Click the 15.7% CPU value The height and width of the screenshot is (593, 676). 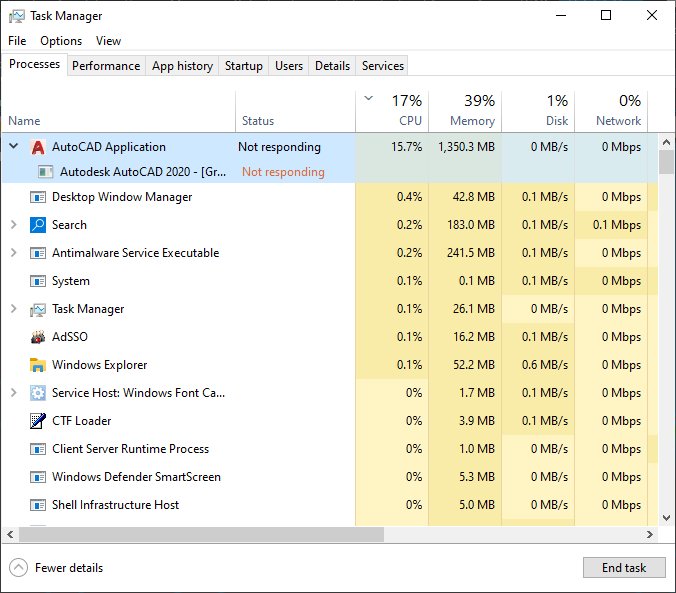point(407,147)
